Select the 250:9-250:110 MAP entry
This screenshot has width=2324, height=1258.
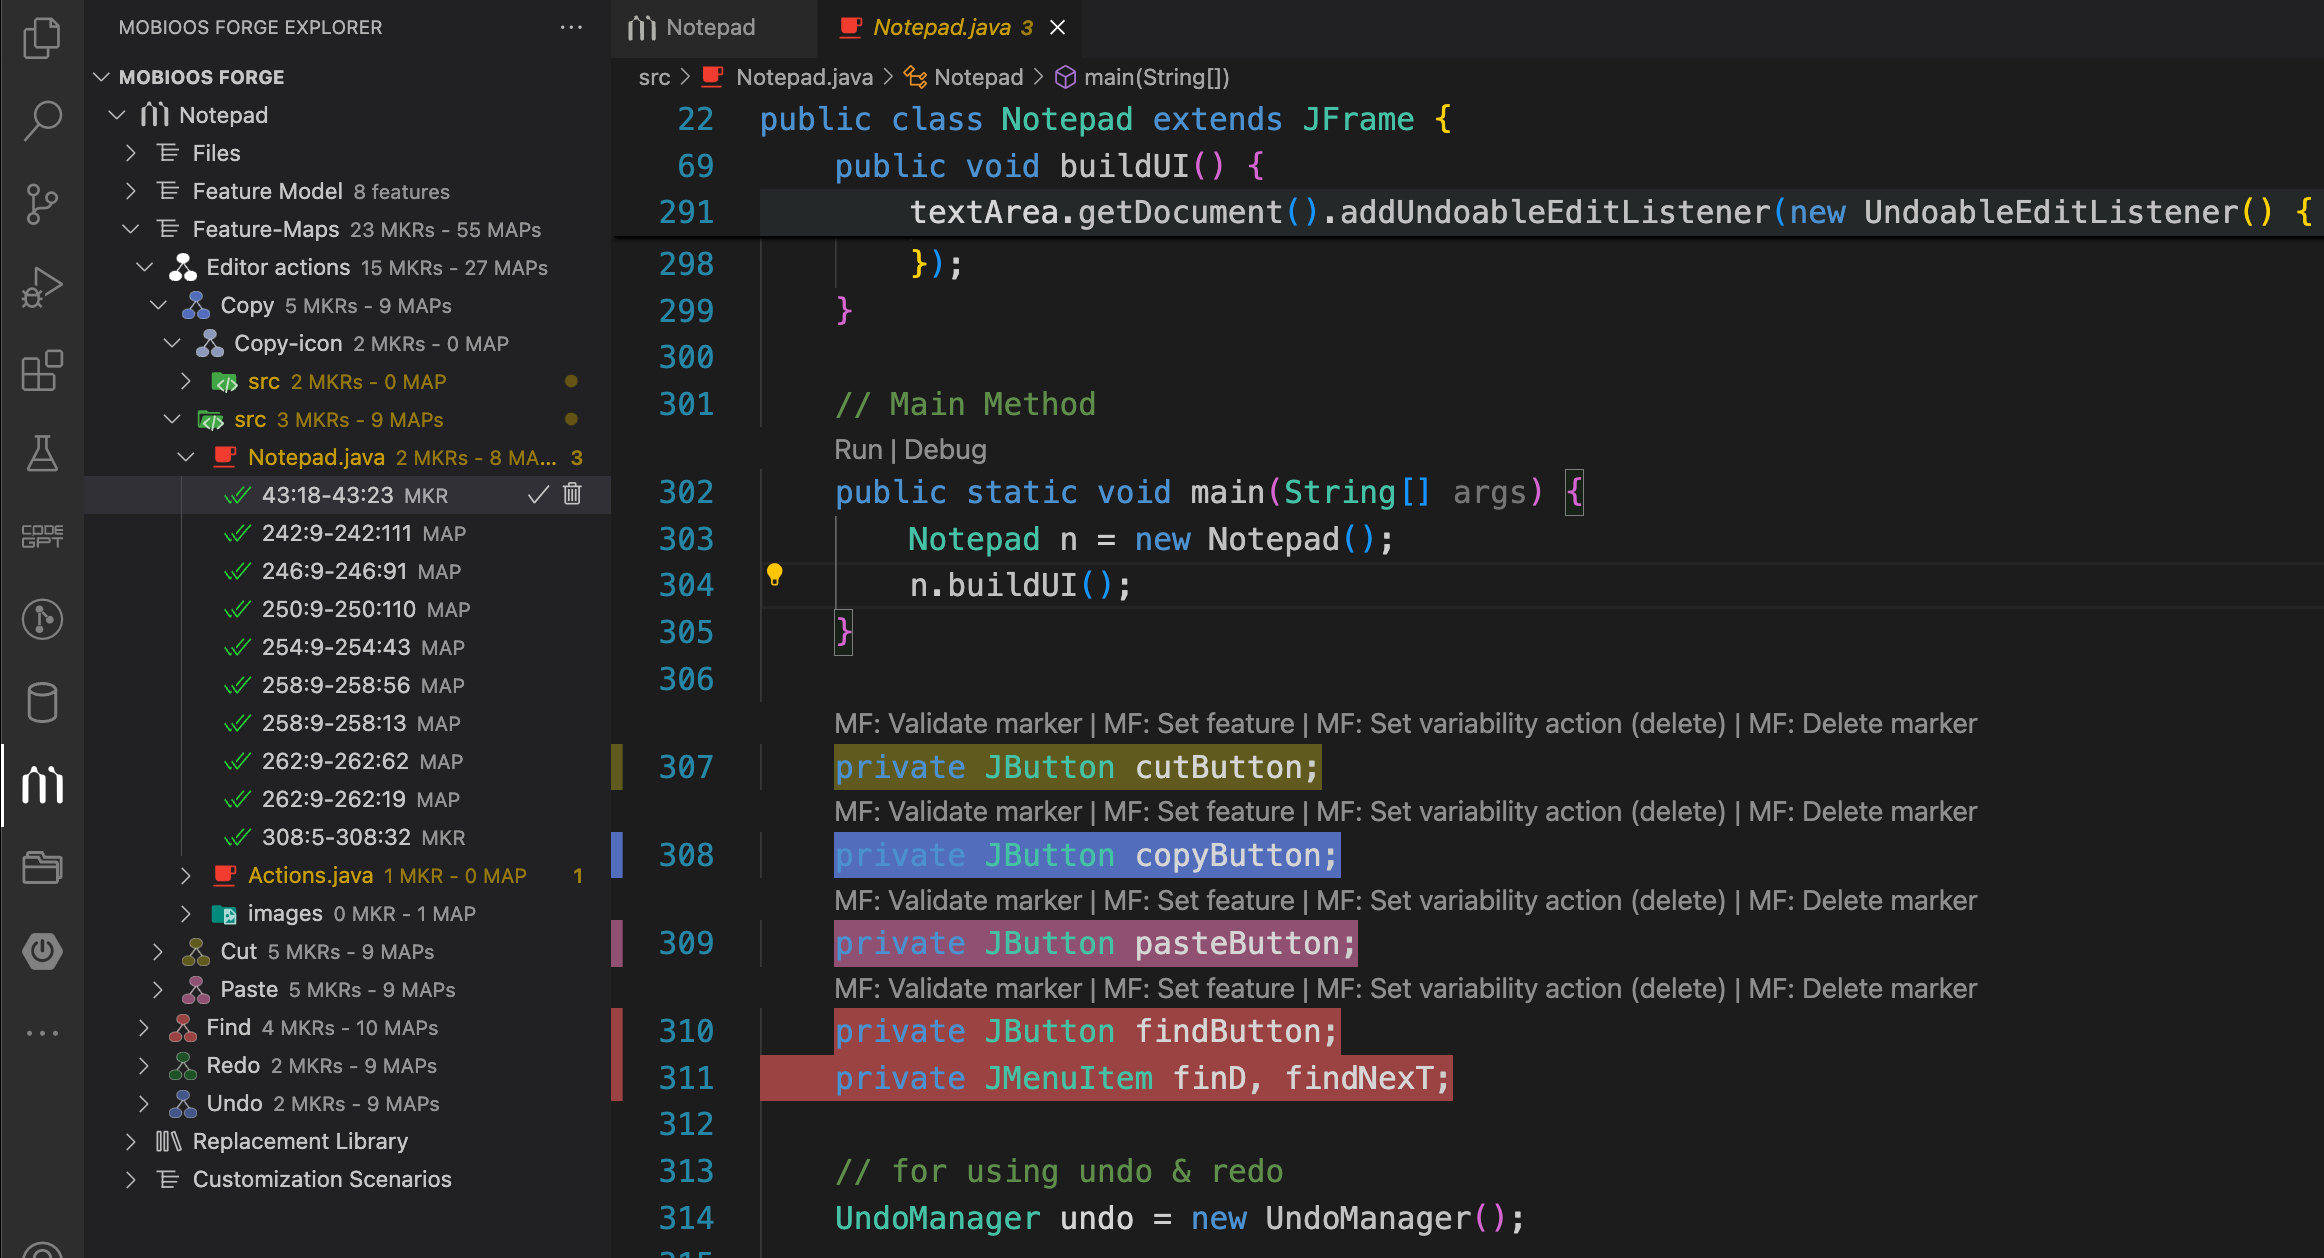click(347, 609)
